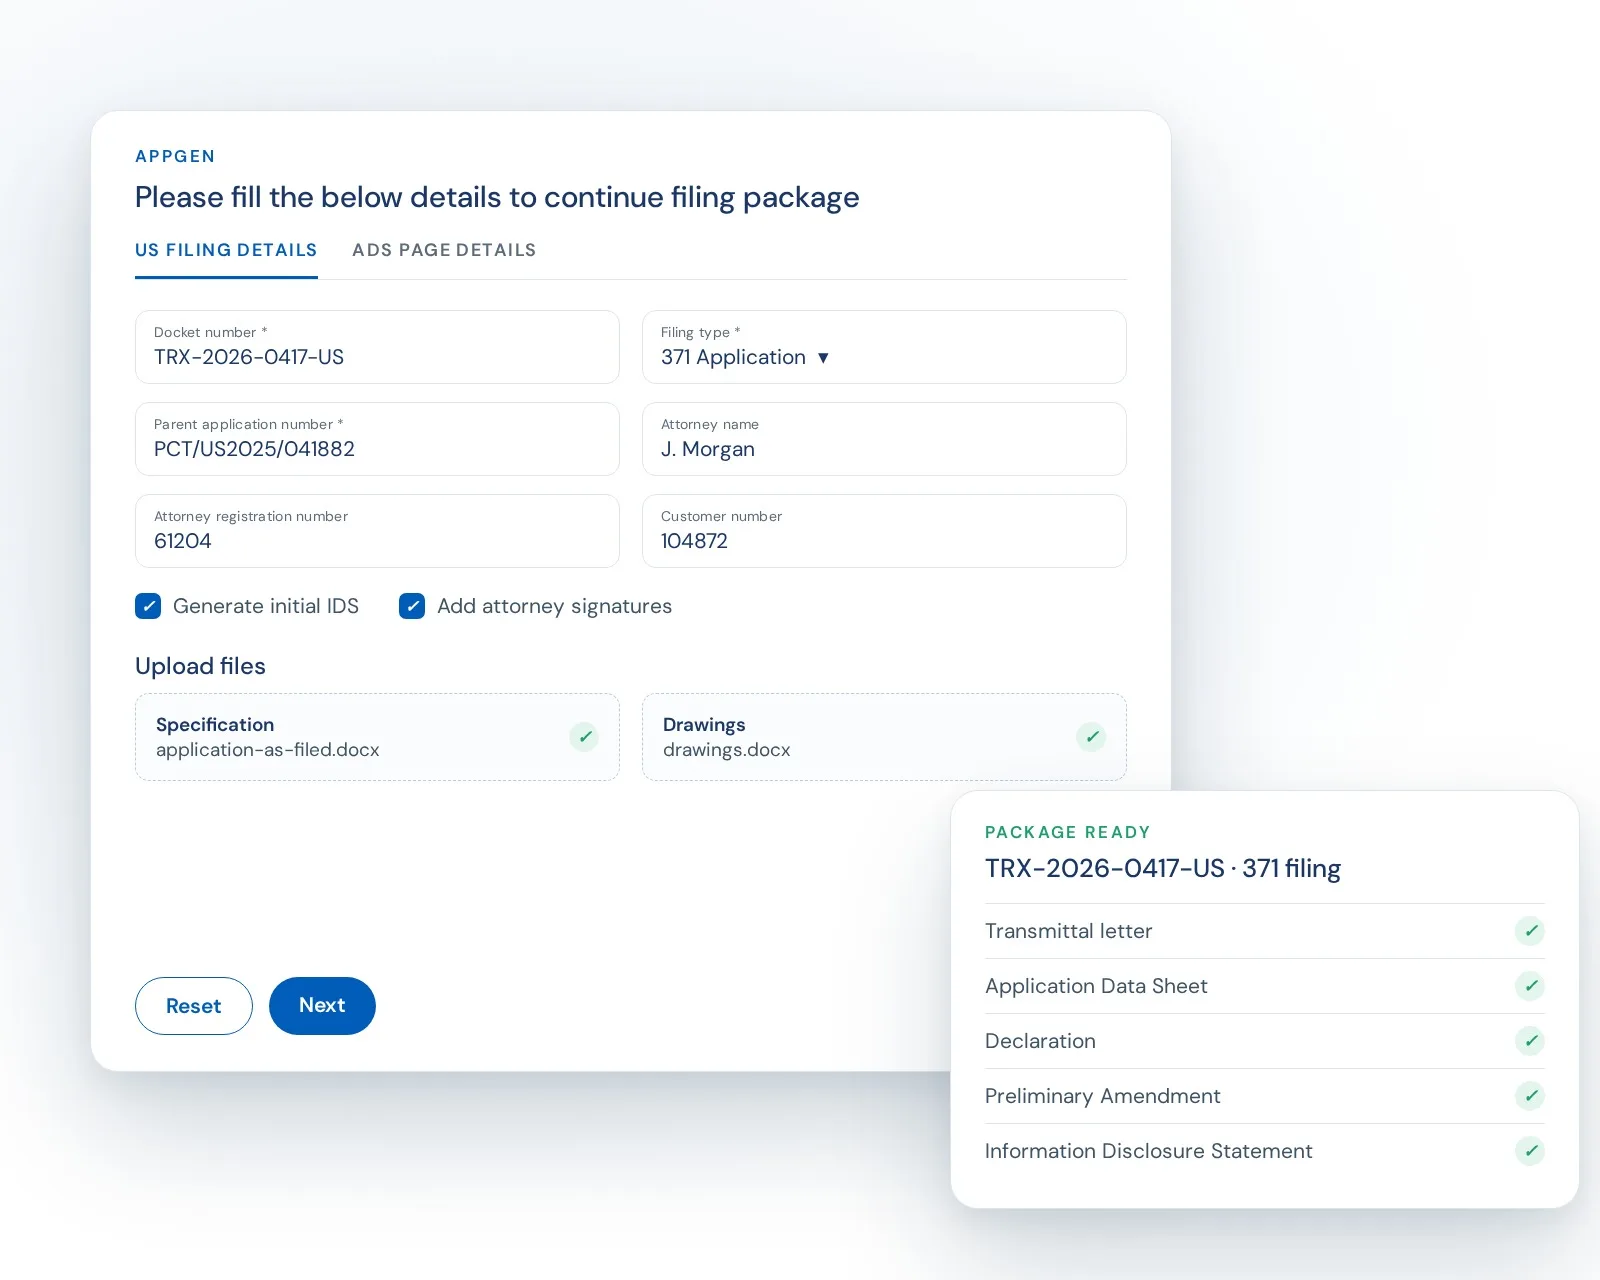Viewport: 1600px width, 1280px height.
Task: Select the Attorney registration number field
Action: click(377, 531)
